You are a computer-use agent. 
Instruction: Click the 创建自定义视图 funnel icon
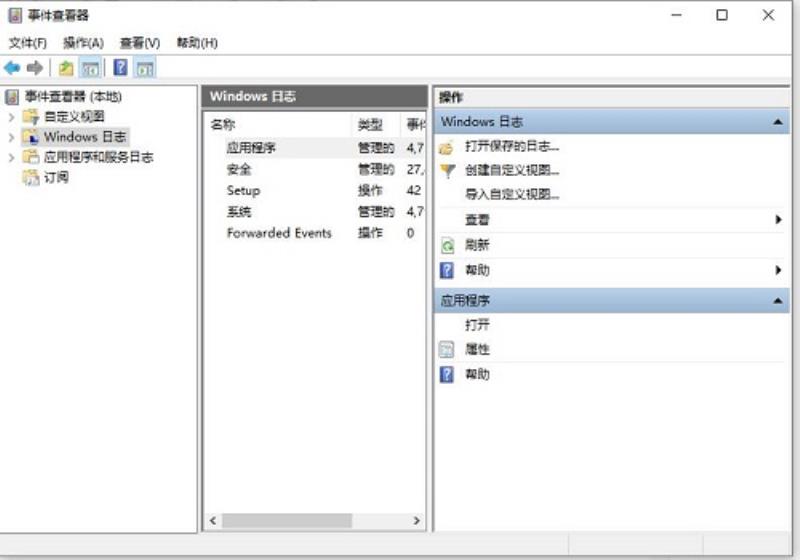447,170
